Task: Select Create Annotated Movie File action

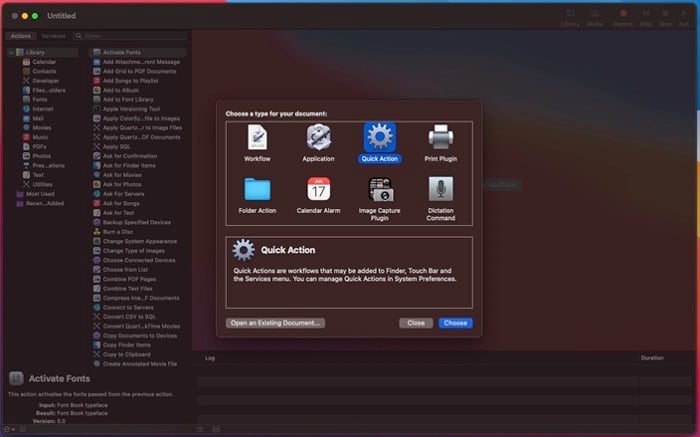Action: point(138,364)
